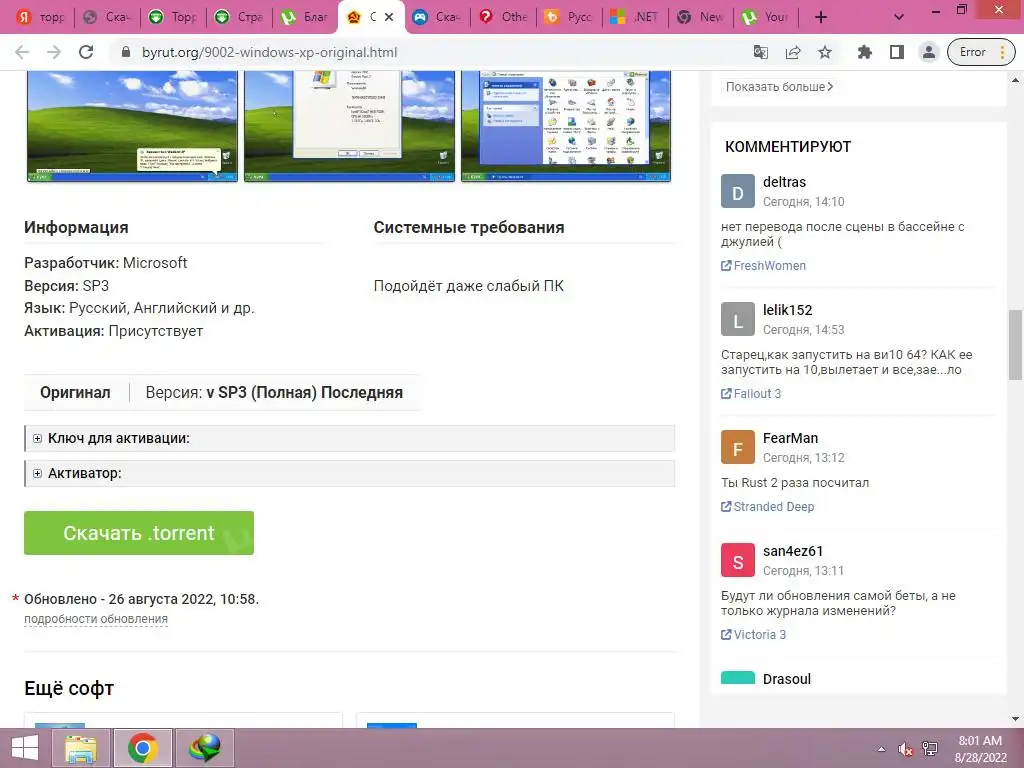This screenshot has height=768, width=1024.
Task: Click the page vertical scrollbar thumb
Action: click(x=1015, y=345)
